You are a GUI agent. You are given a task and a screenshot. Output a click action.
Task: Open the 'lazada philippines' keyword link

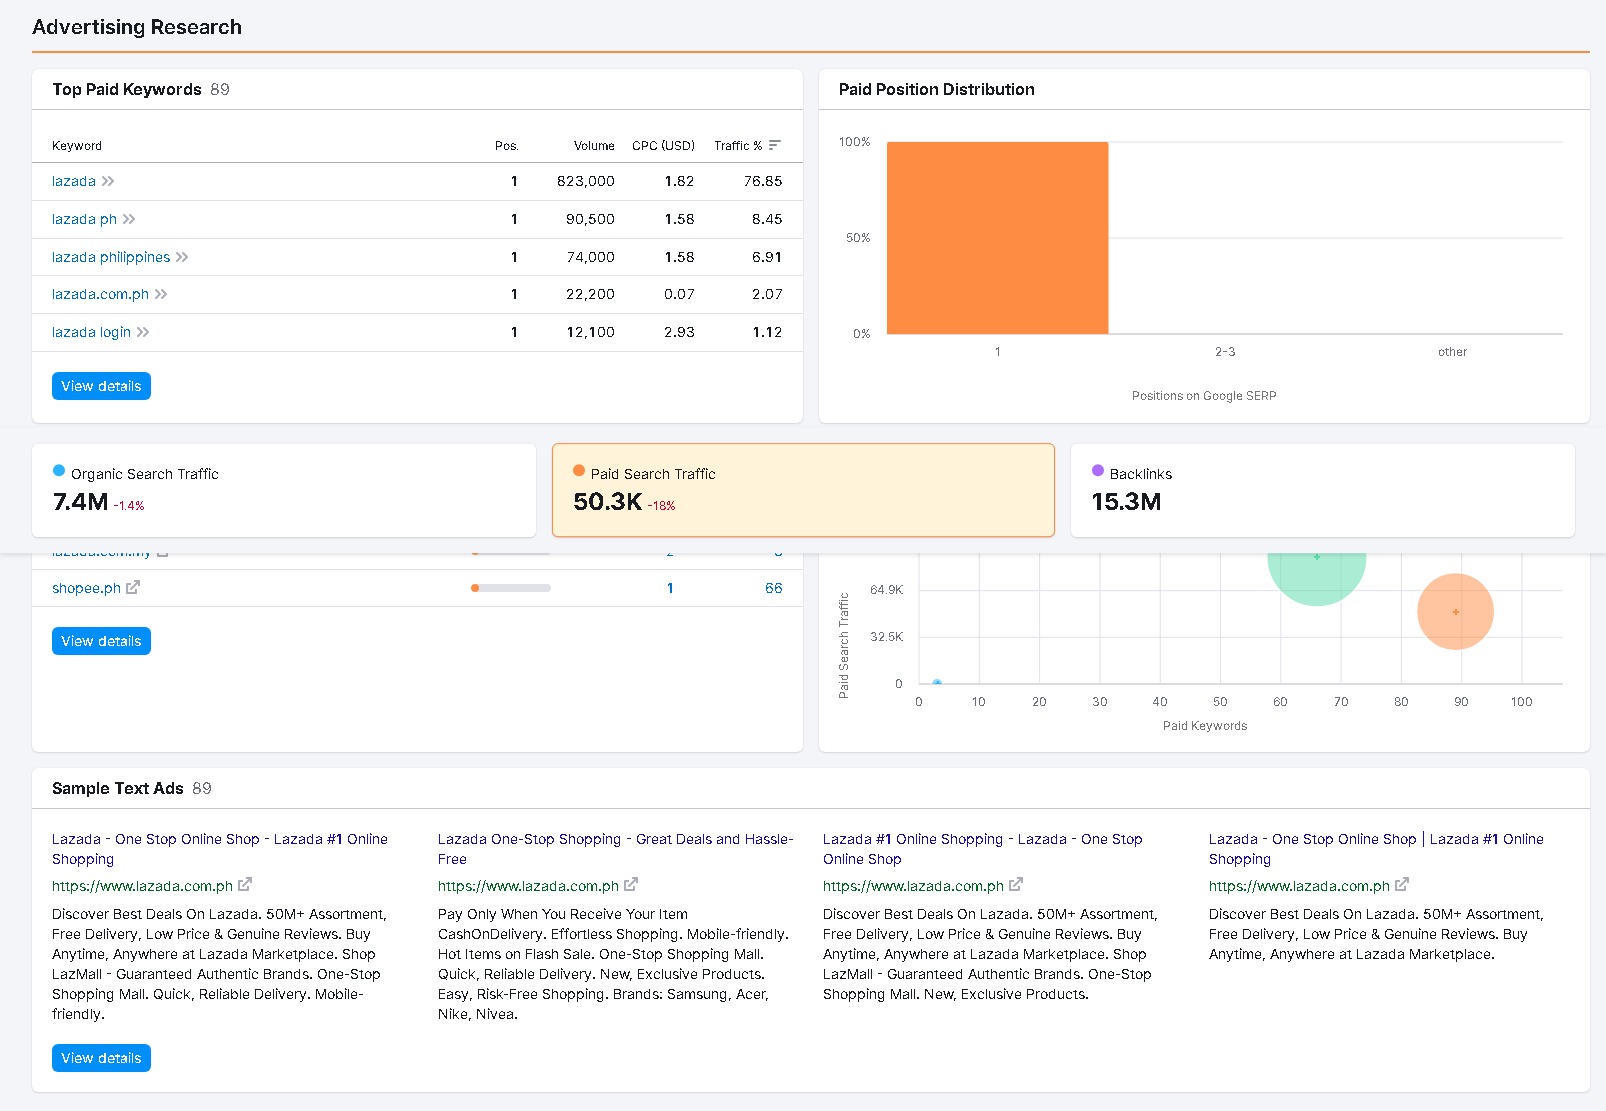pos(111,257)
